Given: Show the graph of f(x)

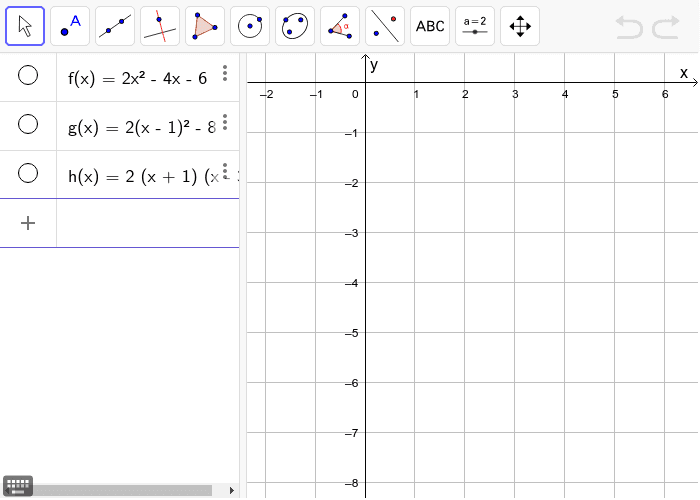Looking at the screenshot, I should coord(28,75).
